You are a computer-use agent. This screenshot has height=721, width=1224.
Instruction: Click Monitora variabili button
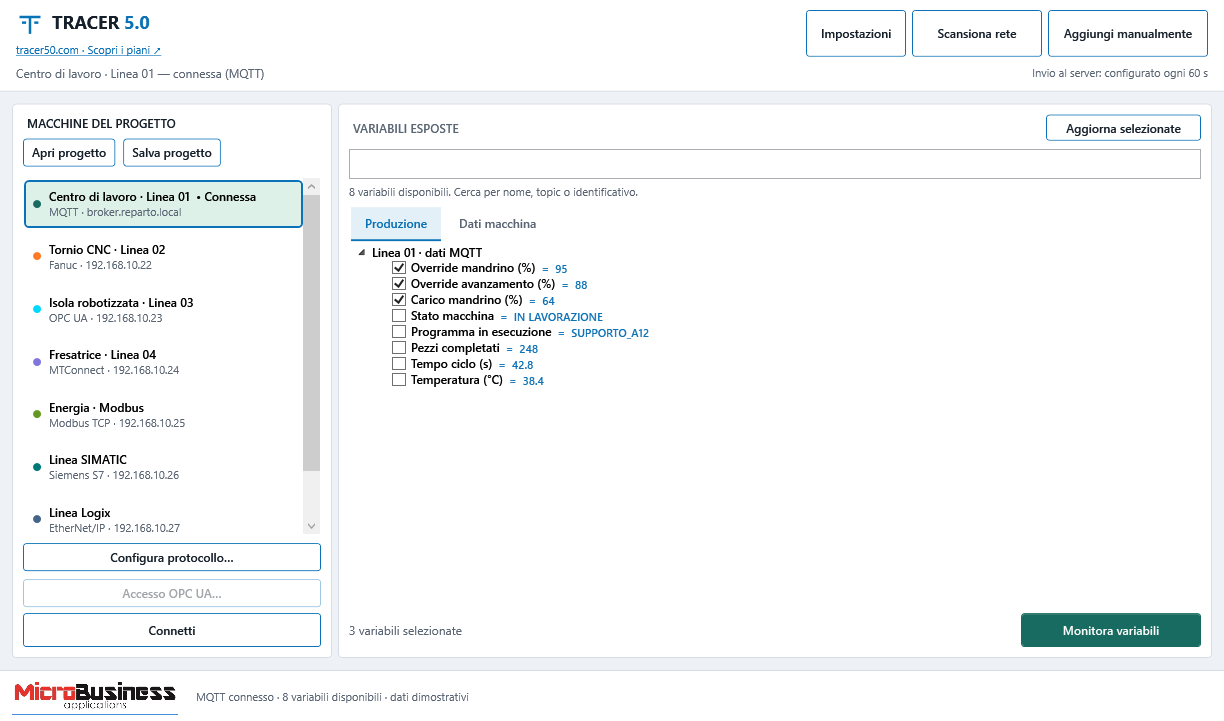click(x=1111, y=631)
